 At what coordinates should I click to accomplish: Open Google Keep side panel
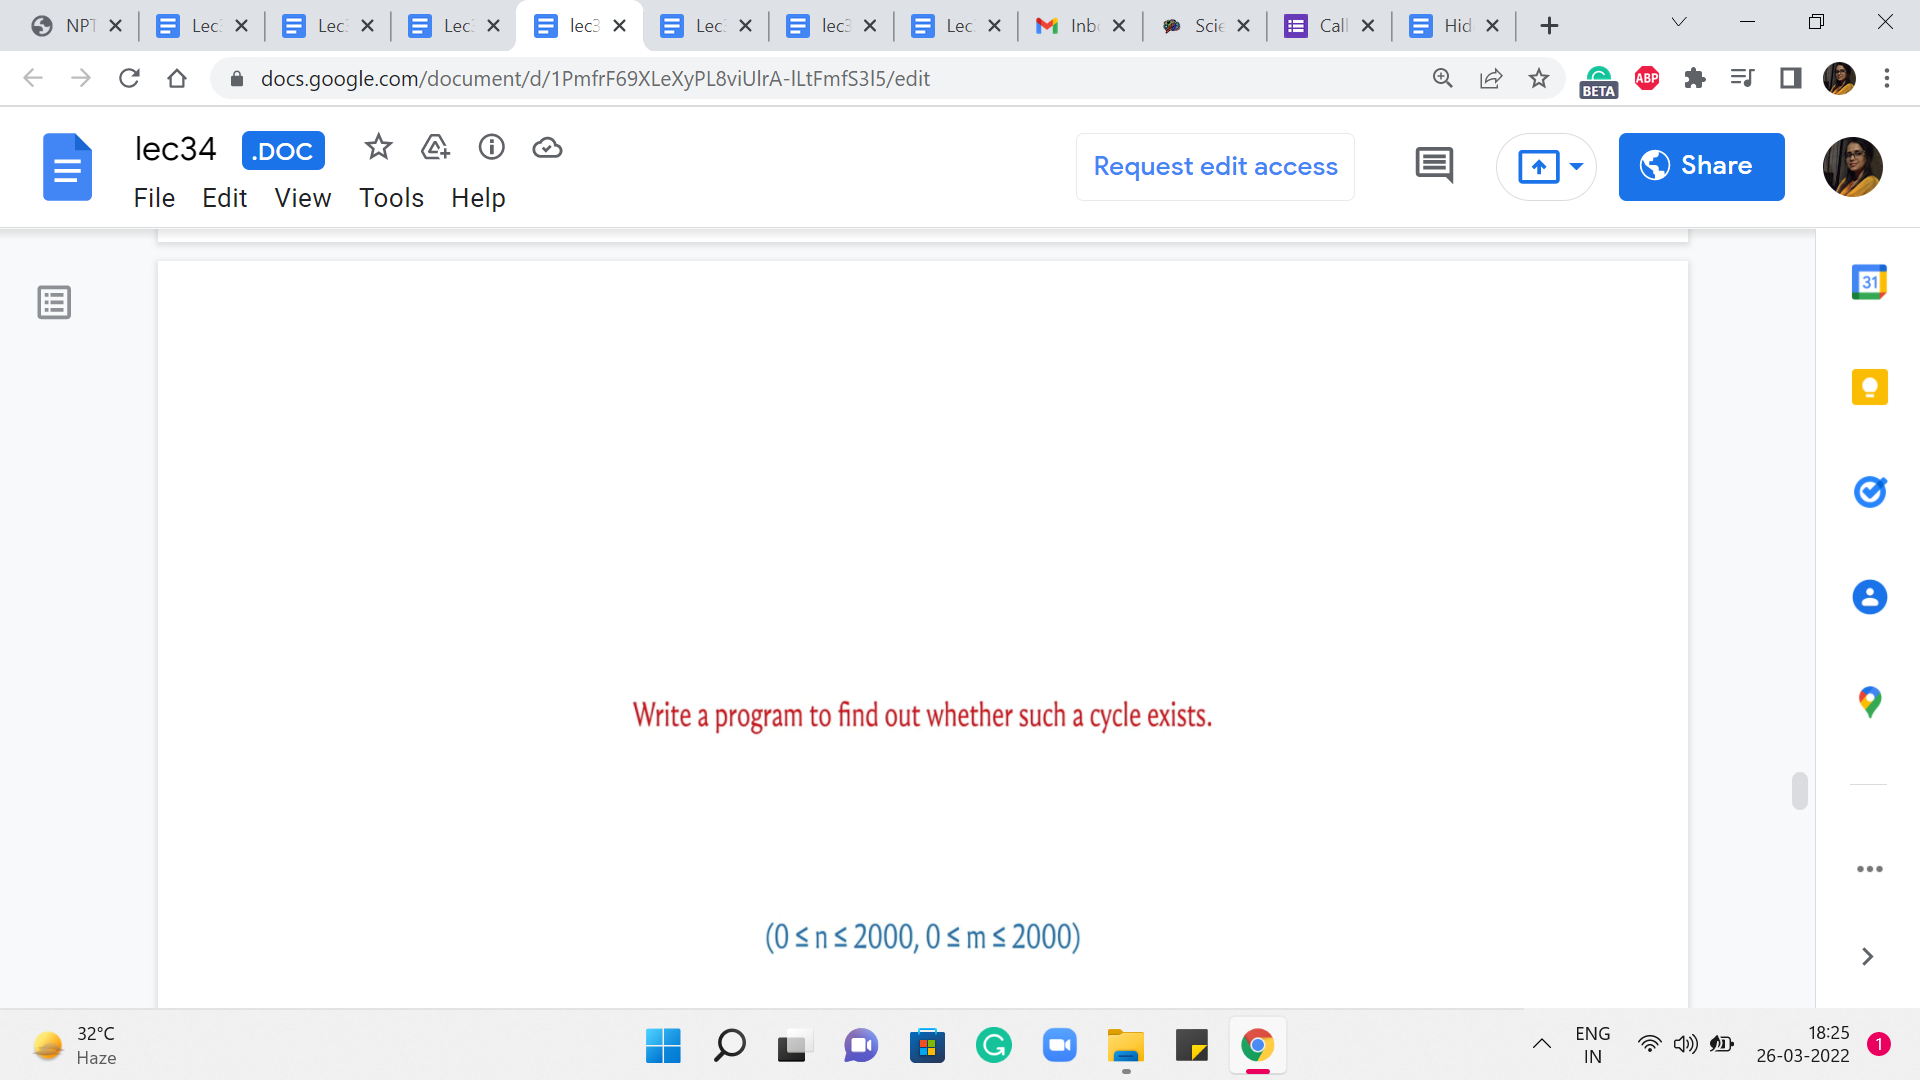(1868, 387)
